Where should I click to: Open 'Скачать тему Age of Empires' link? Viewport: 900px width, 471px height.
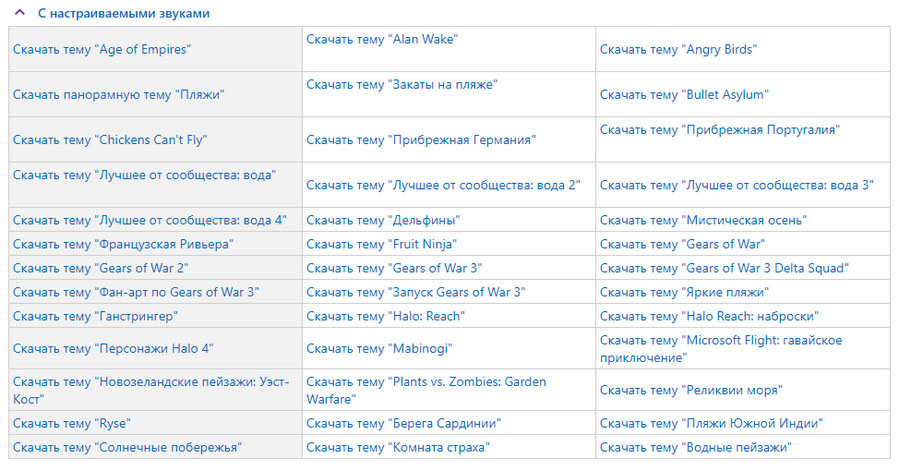point(102,49)
